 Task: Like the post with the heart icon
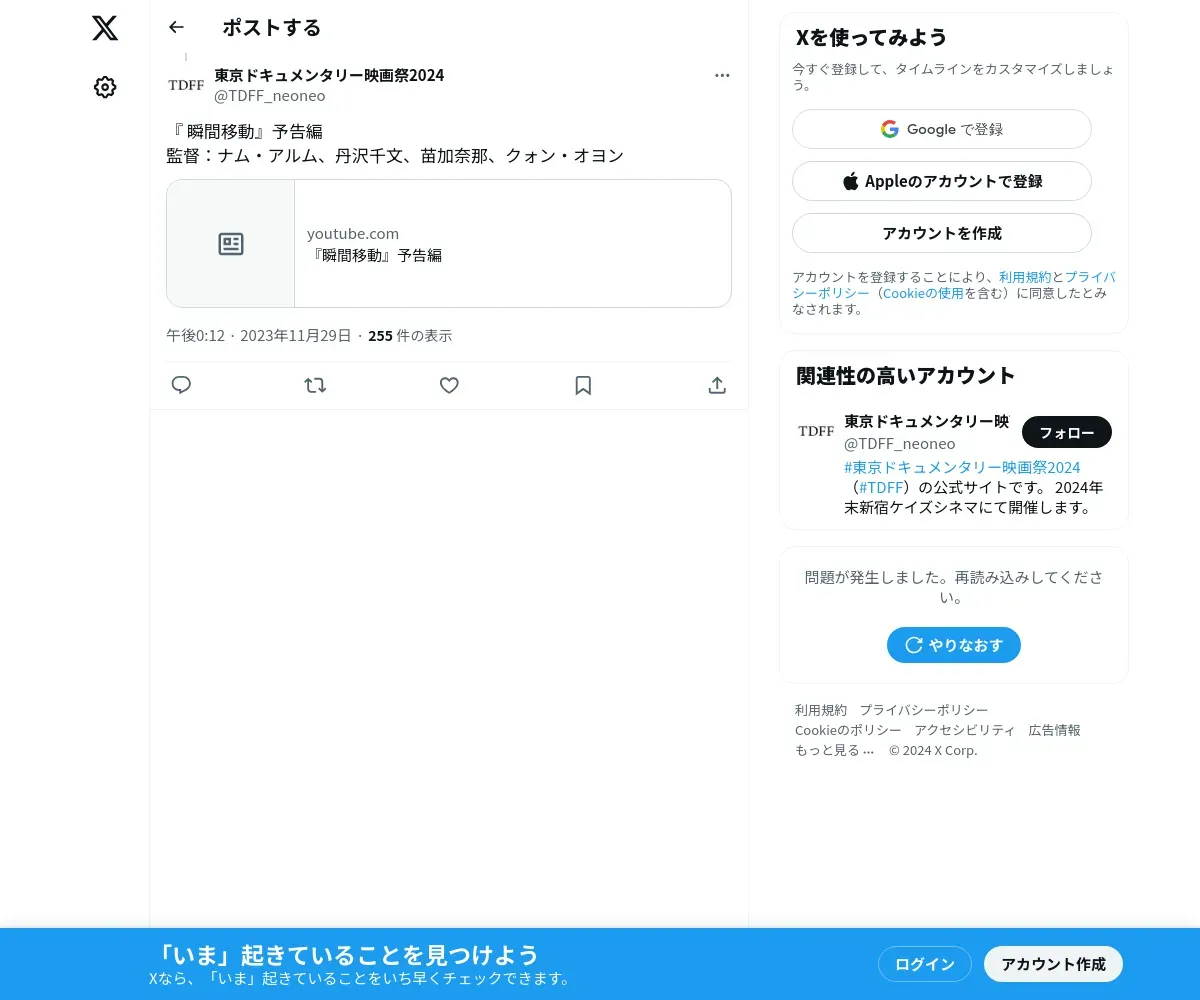tap(449, 385)
